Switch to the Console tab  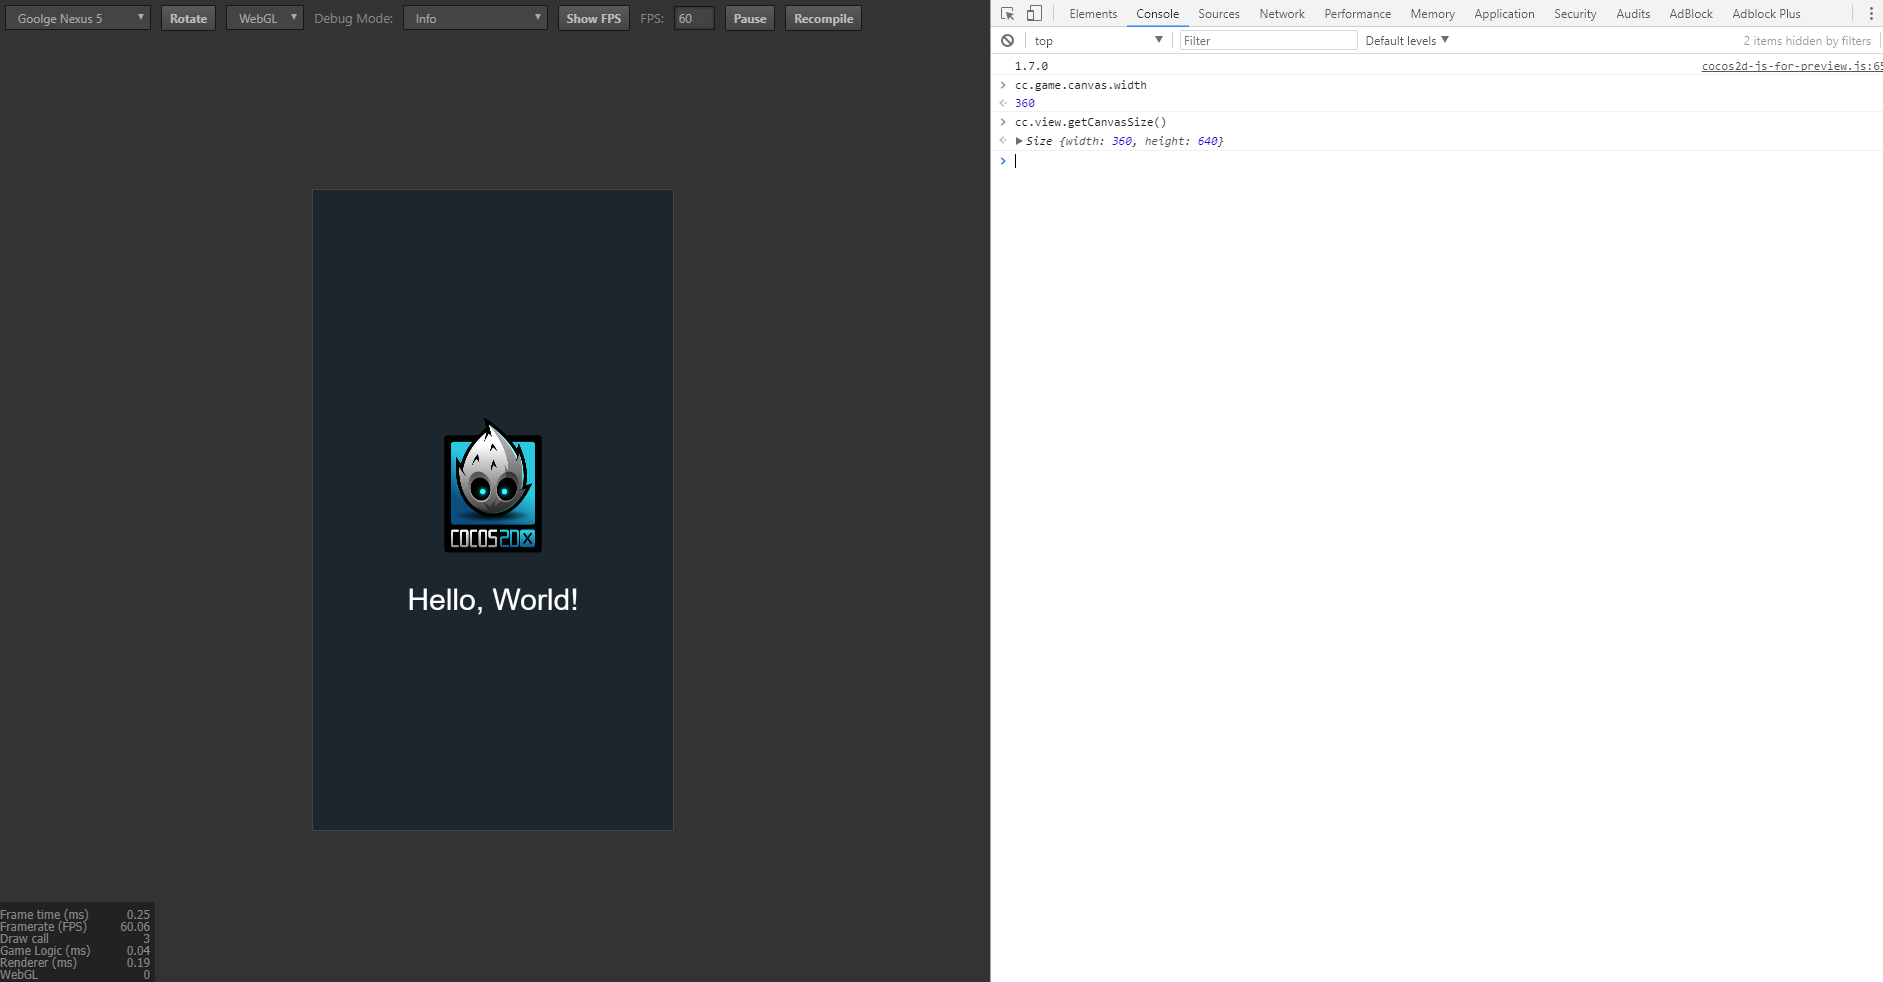point(1158,14)
